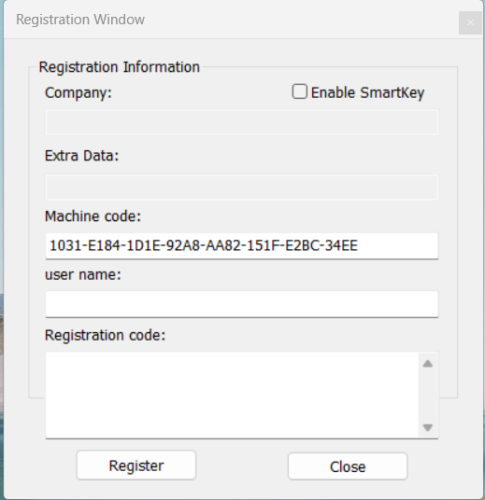Click the scrollbar up arrow in Registration code
This screenshot has height=500, width=485.
coord(428,364)
